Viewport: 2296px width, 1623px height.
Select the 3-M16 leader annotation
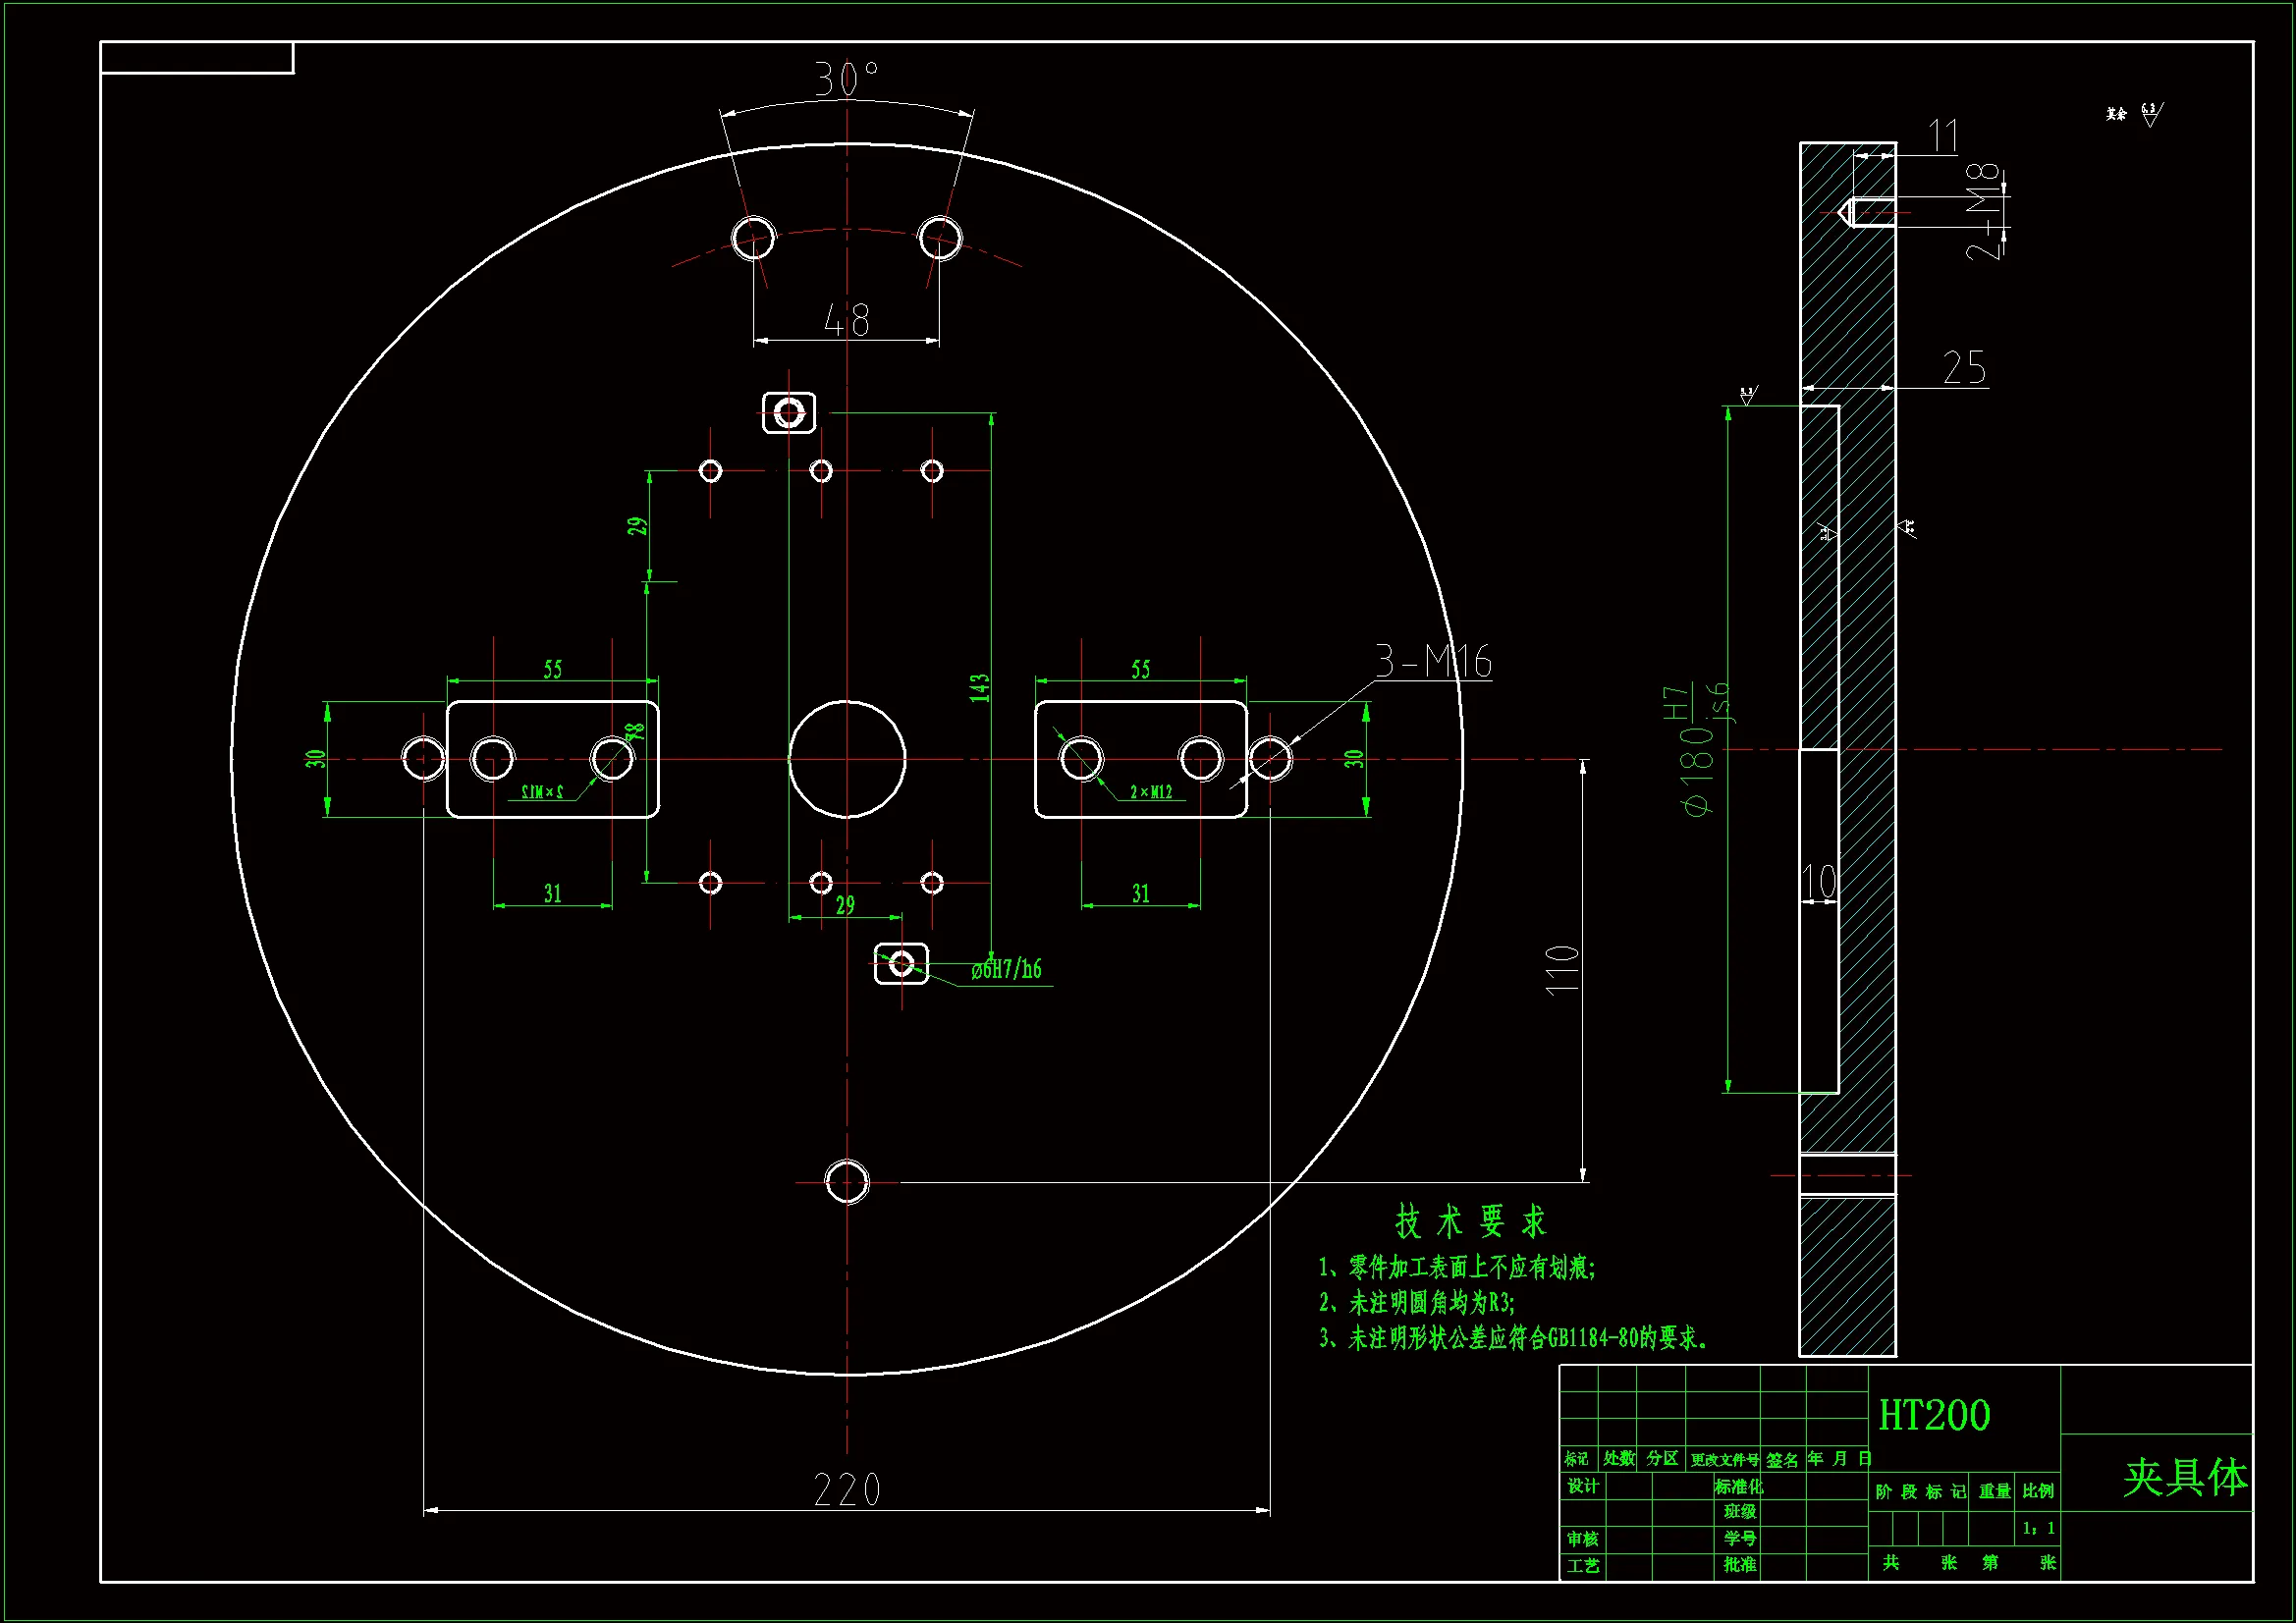1433,662
